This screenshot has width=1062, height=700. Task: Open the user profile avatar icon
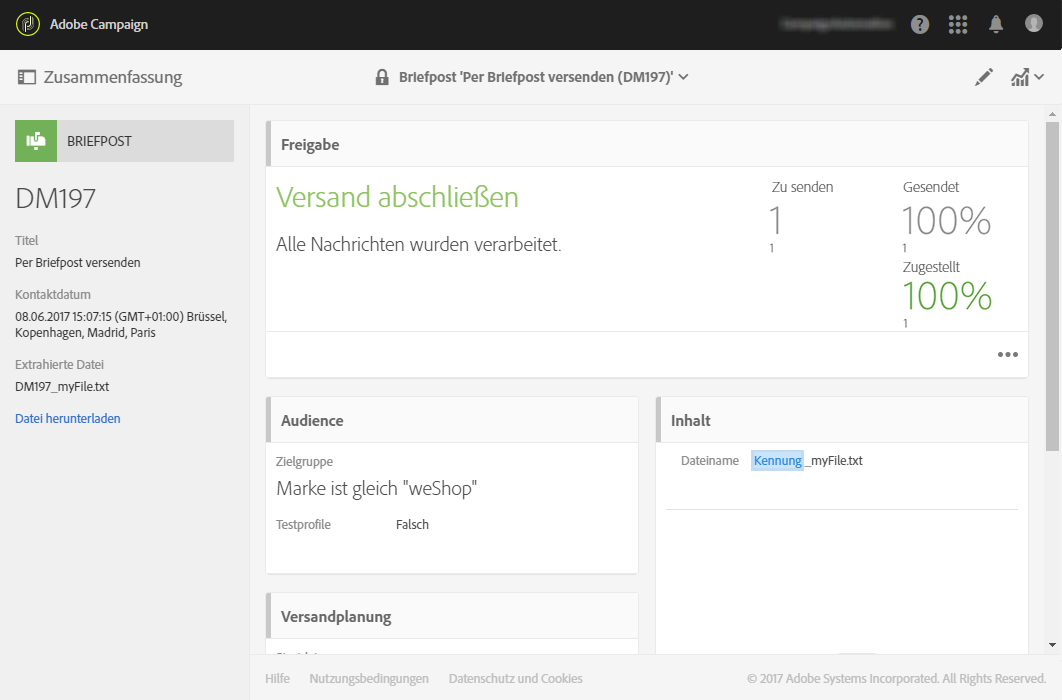(x=1034, y=24)
